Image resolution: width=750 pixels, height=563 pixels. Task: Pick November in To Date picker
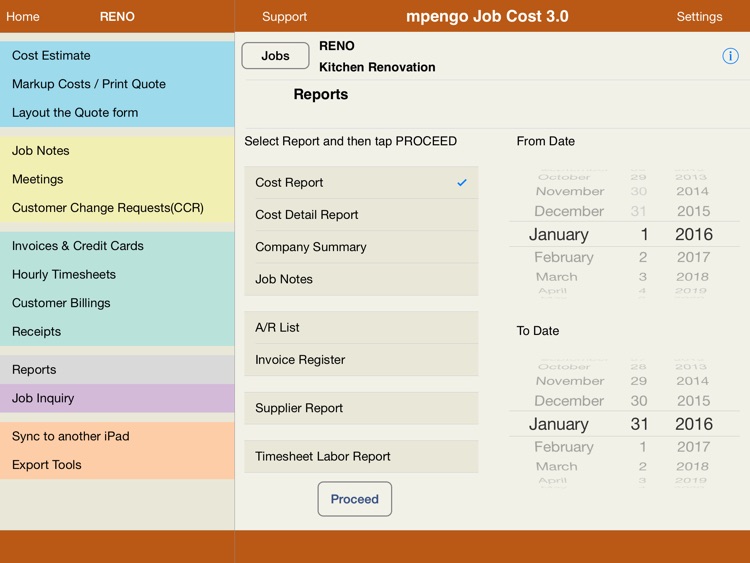click(x=570, y=381)
